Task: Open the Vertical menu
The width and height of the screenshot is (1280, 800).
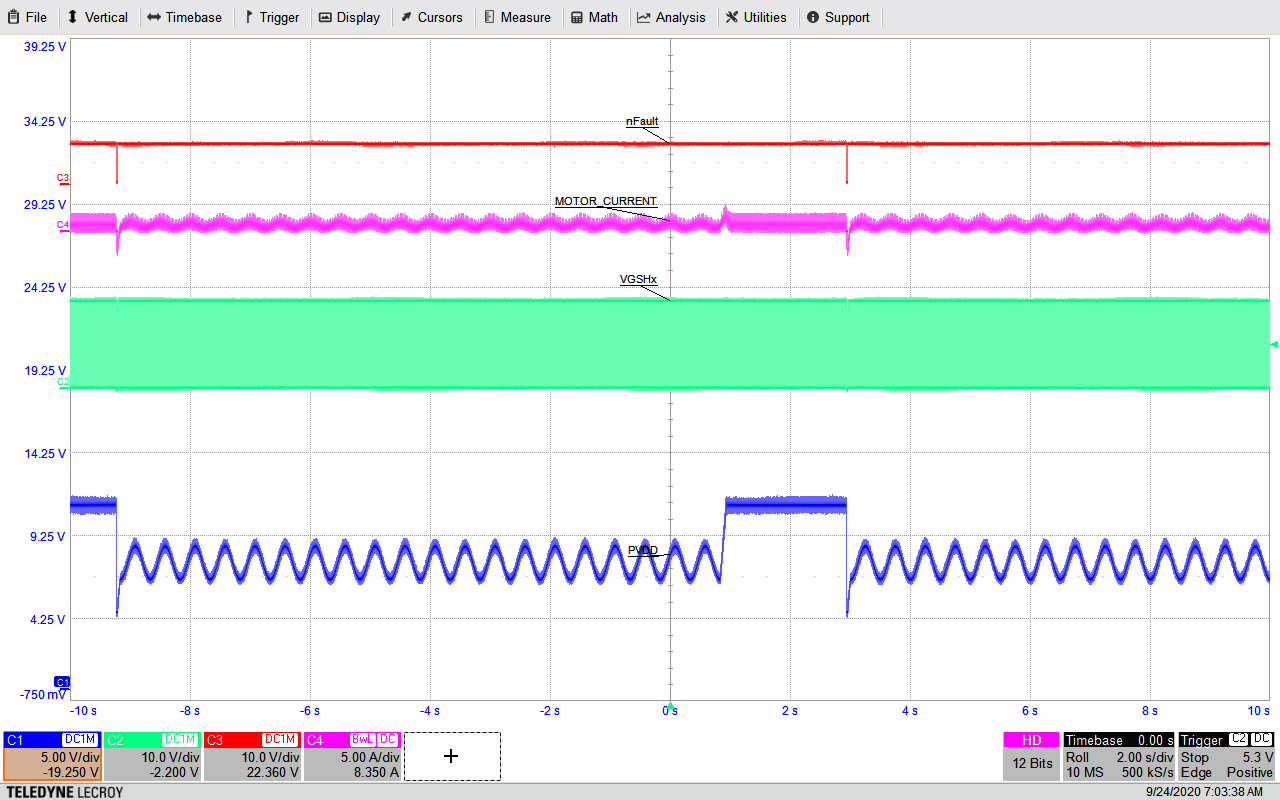Action: [98, 16]
